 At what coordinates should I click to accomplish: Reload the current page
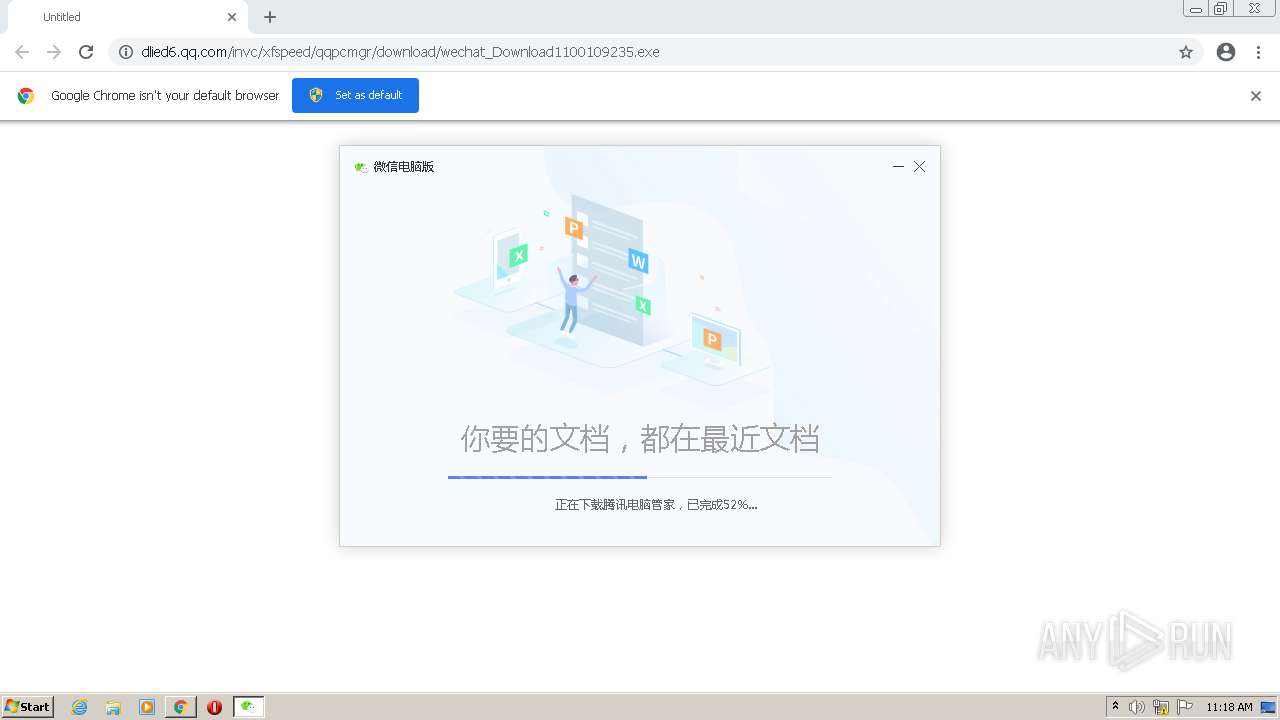pos(86,52)
